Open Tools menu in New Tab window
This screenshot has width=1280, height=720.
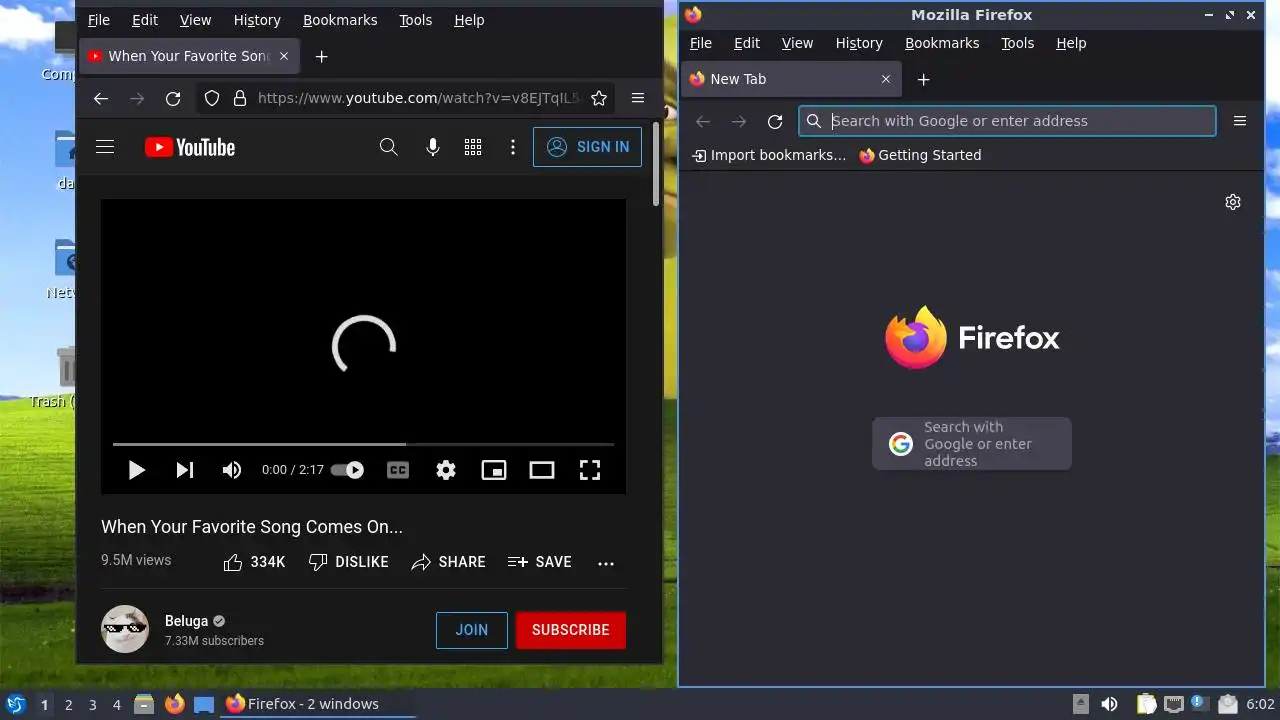pyautogui.click(x=1018, y=43)
